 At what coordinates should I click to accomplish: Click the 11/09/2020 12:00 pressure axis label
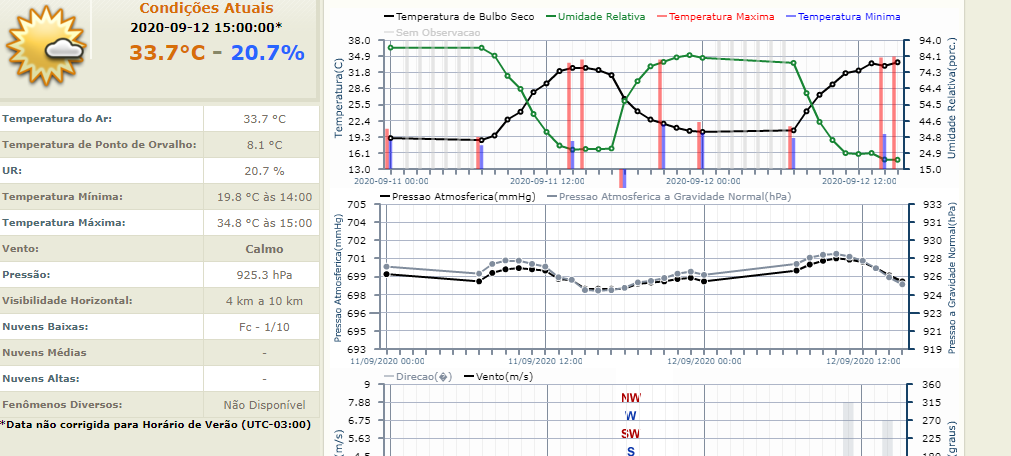pos(547,362)
